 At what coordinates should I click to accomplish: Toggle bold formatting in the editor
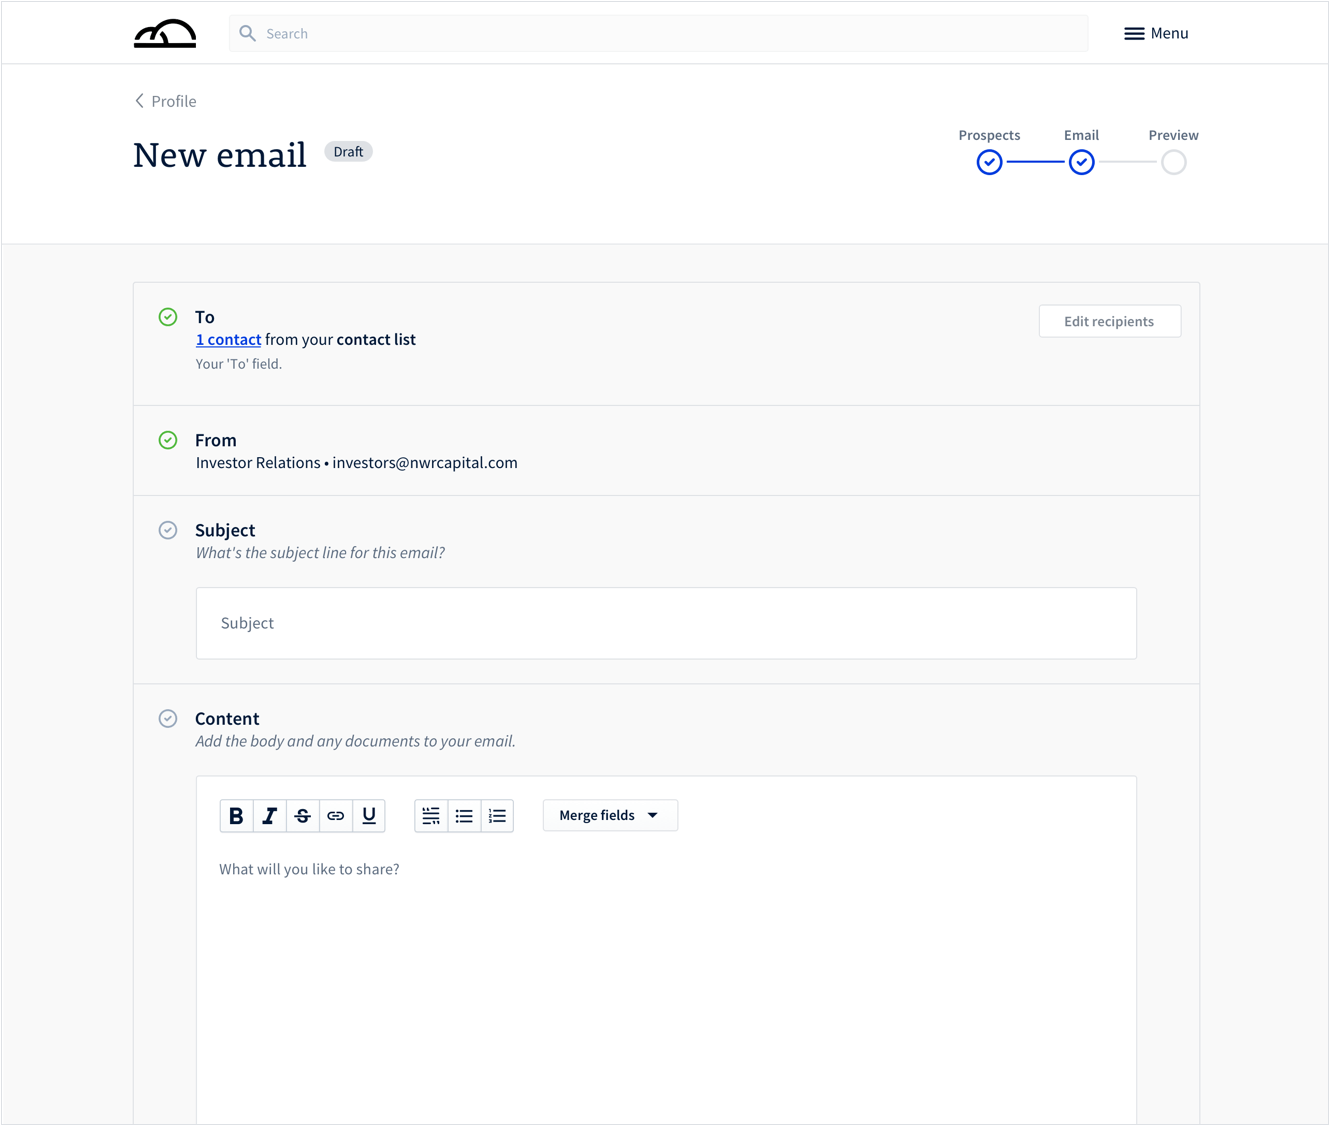[236, 816]
